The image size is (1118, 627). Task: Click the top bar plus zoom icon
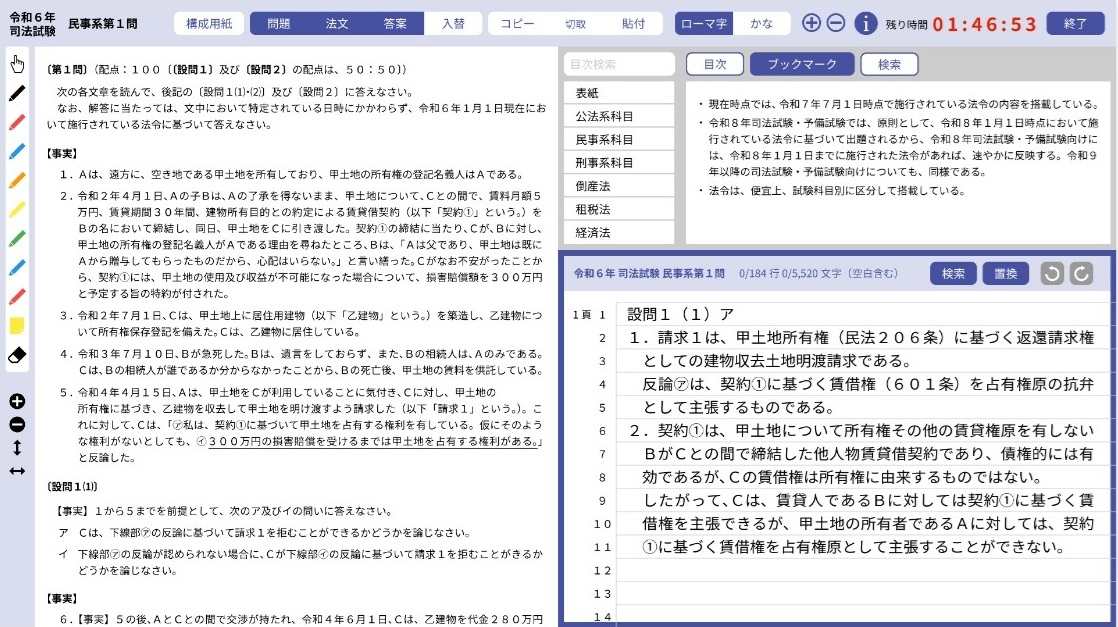tap(811, 23)
